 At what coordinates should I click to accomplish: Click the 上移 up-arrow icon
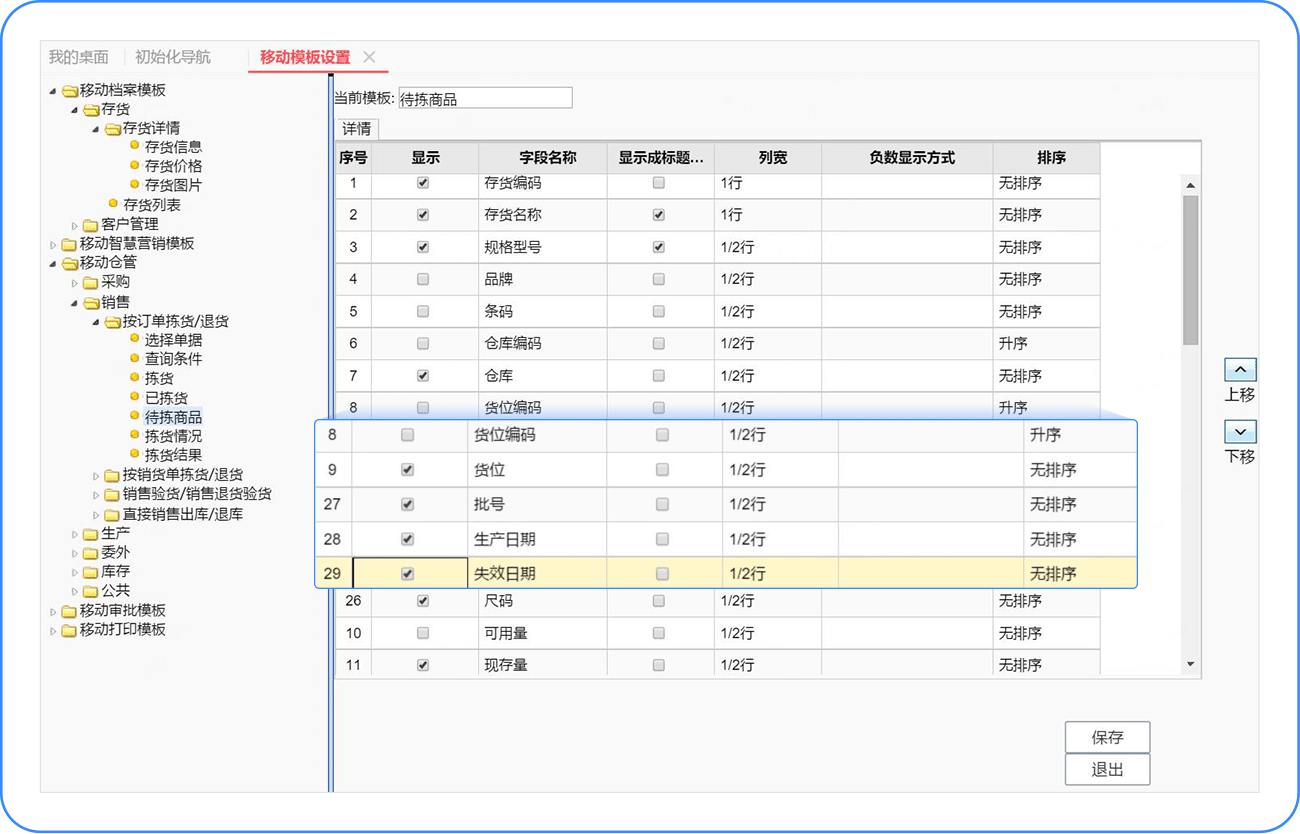click(1240, 370)
